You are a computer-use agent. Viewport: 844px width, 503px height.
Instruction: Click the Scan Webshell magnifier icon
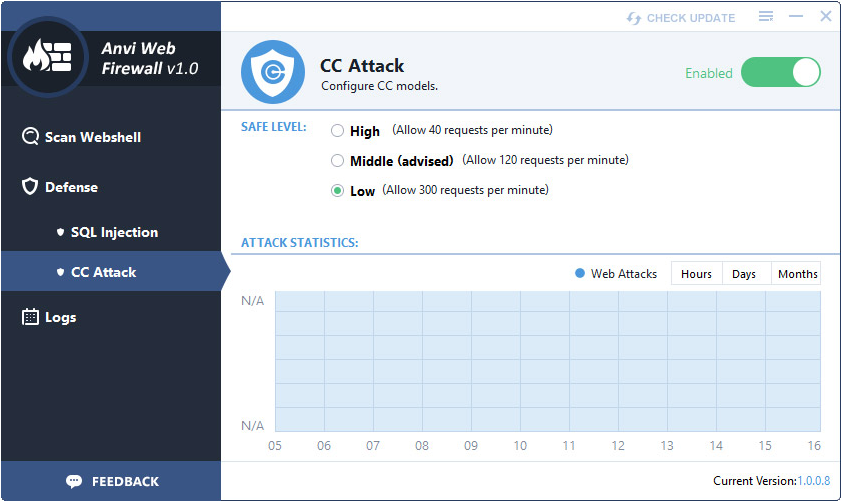[x=30, y=137]
